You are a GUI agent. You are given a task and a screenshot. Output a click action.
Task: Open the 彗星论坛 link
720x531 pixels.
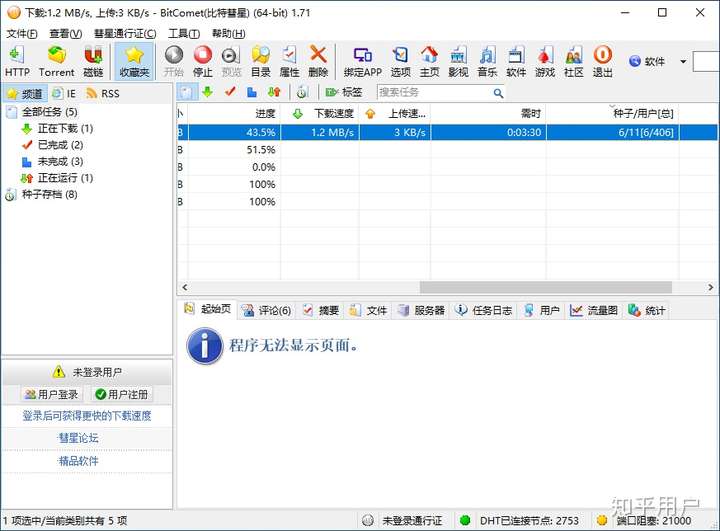[x=79, y=438]
